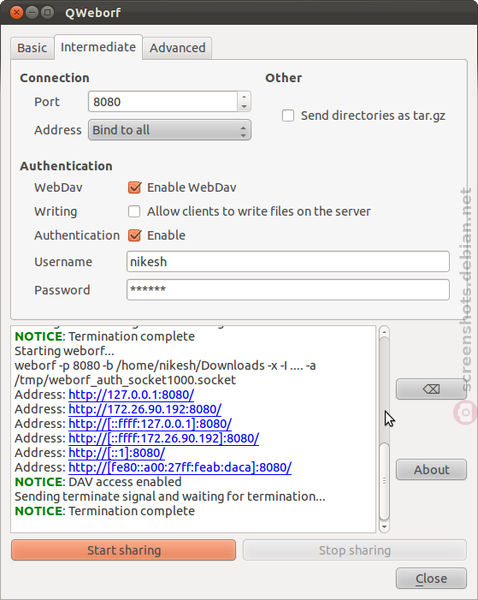Open the About dialog button

click(x=431, y=470)
